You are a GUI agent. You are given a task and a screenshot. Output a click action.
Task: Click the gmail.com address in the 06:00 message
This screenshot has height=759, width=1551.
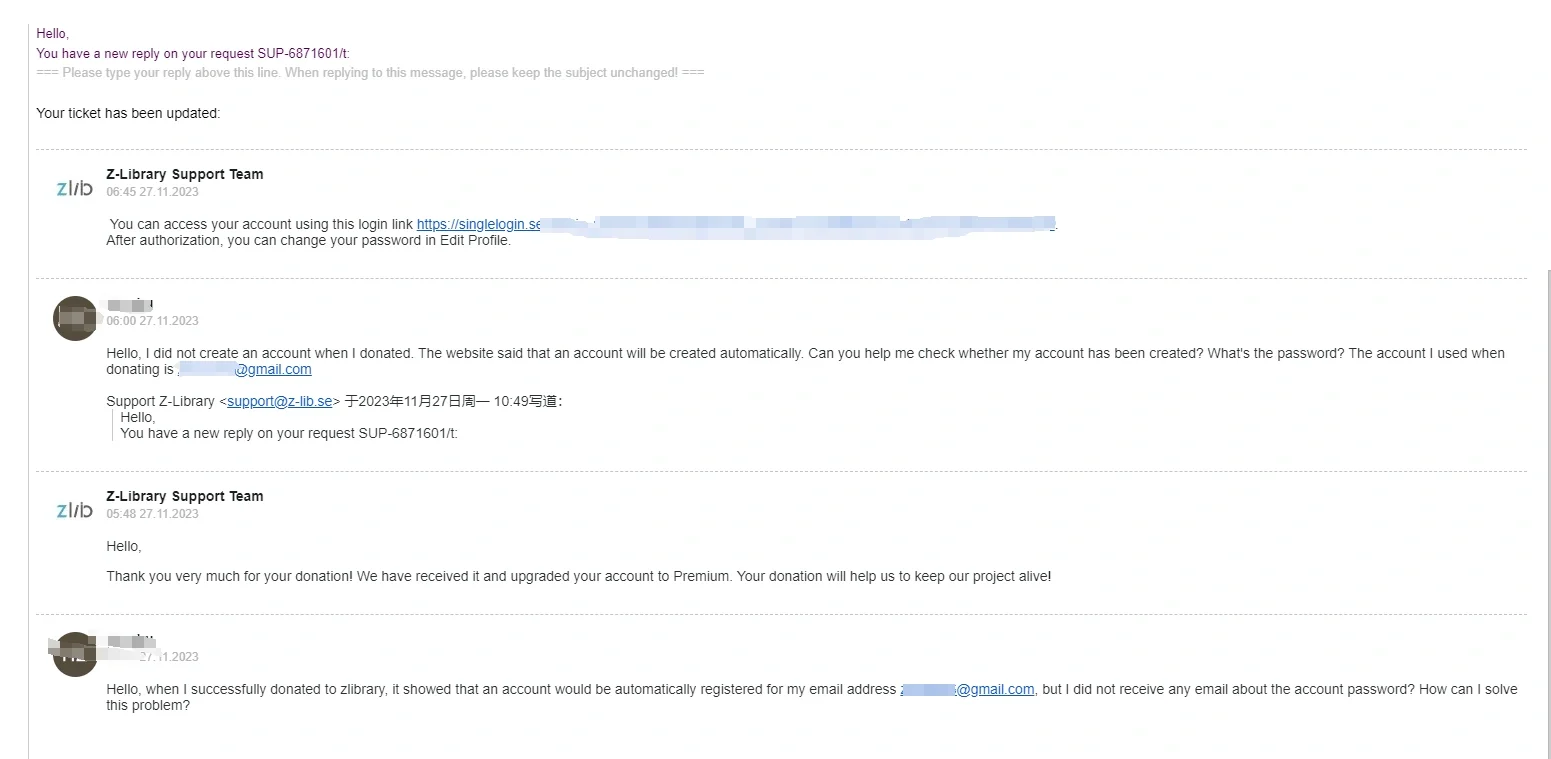coord(245,369)
